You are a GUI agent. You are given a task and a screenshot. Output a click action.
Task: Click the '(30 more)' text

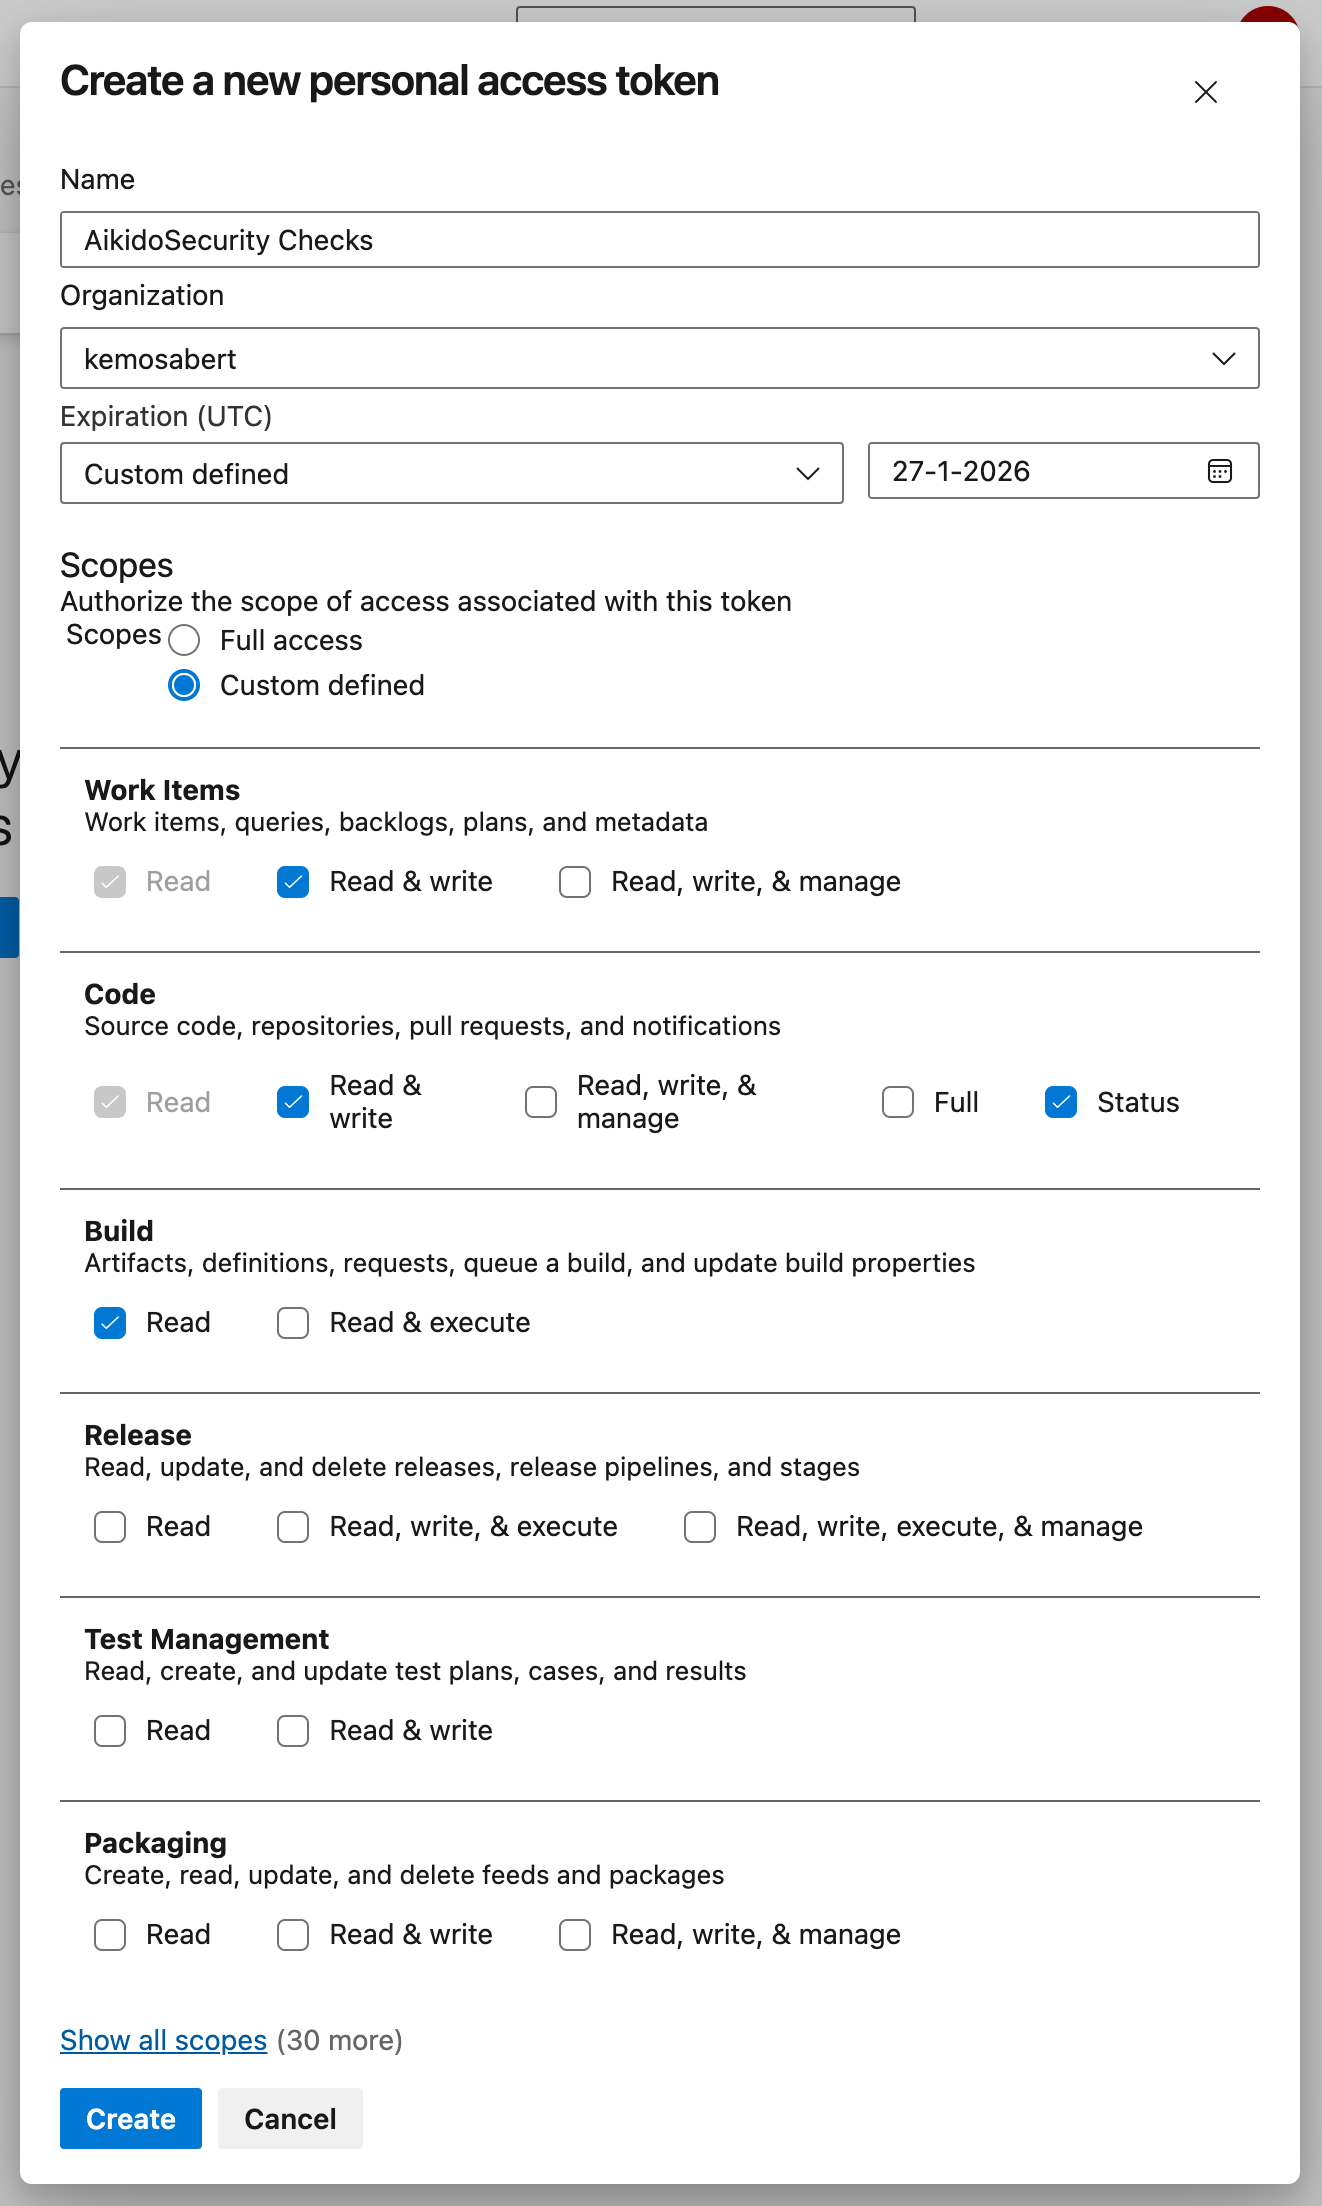(340, 2040)
